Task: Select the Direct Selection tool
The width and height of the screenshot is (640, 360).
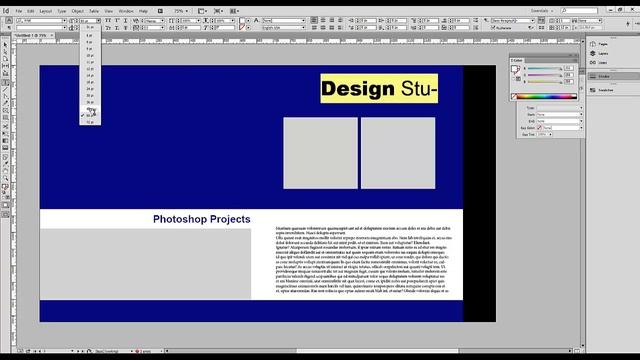Action: (5, 52)
